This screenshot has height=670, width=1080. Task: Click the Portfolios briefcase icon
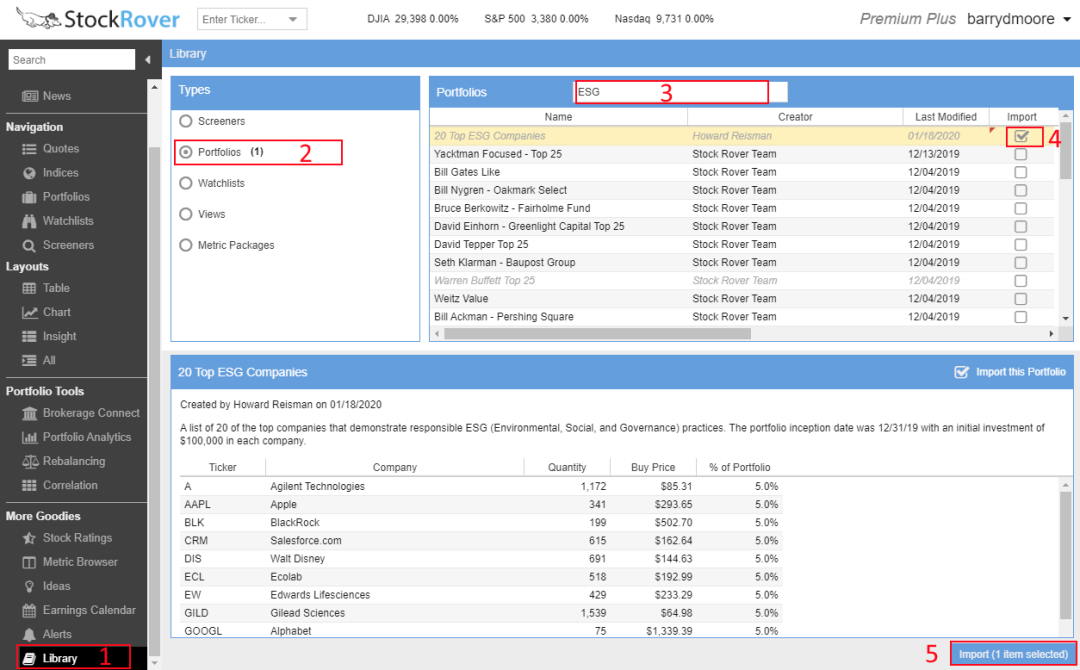click(x=29, y=197)
